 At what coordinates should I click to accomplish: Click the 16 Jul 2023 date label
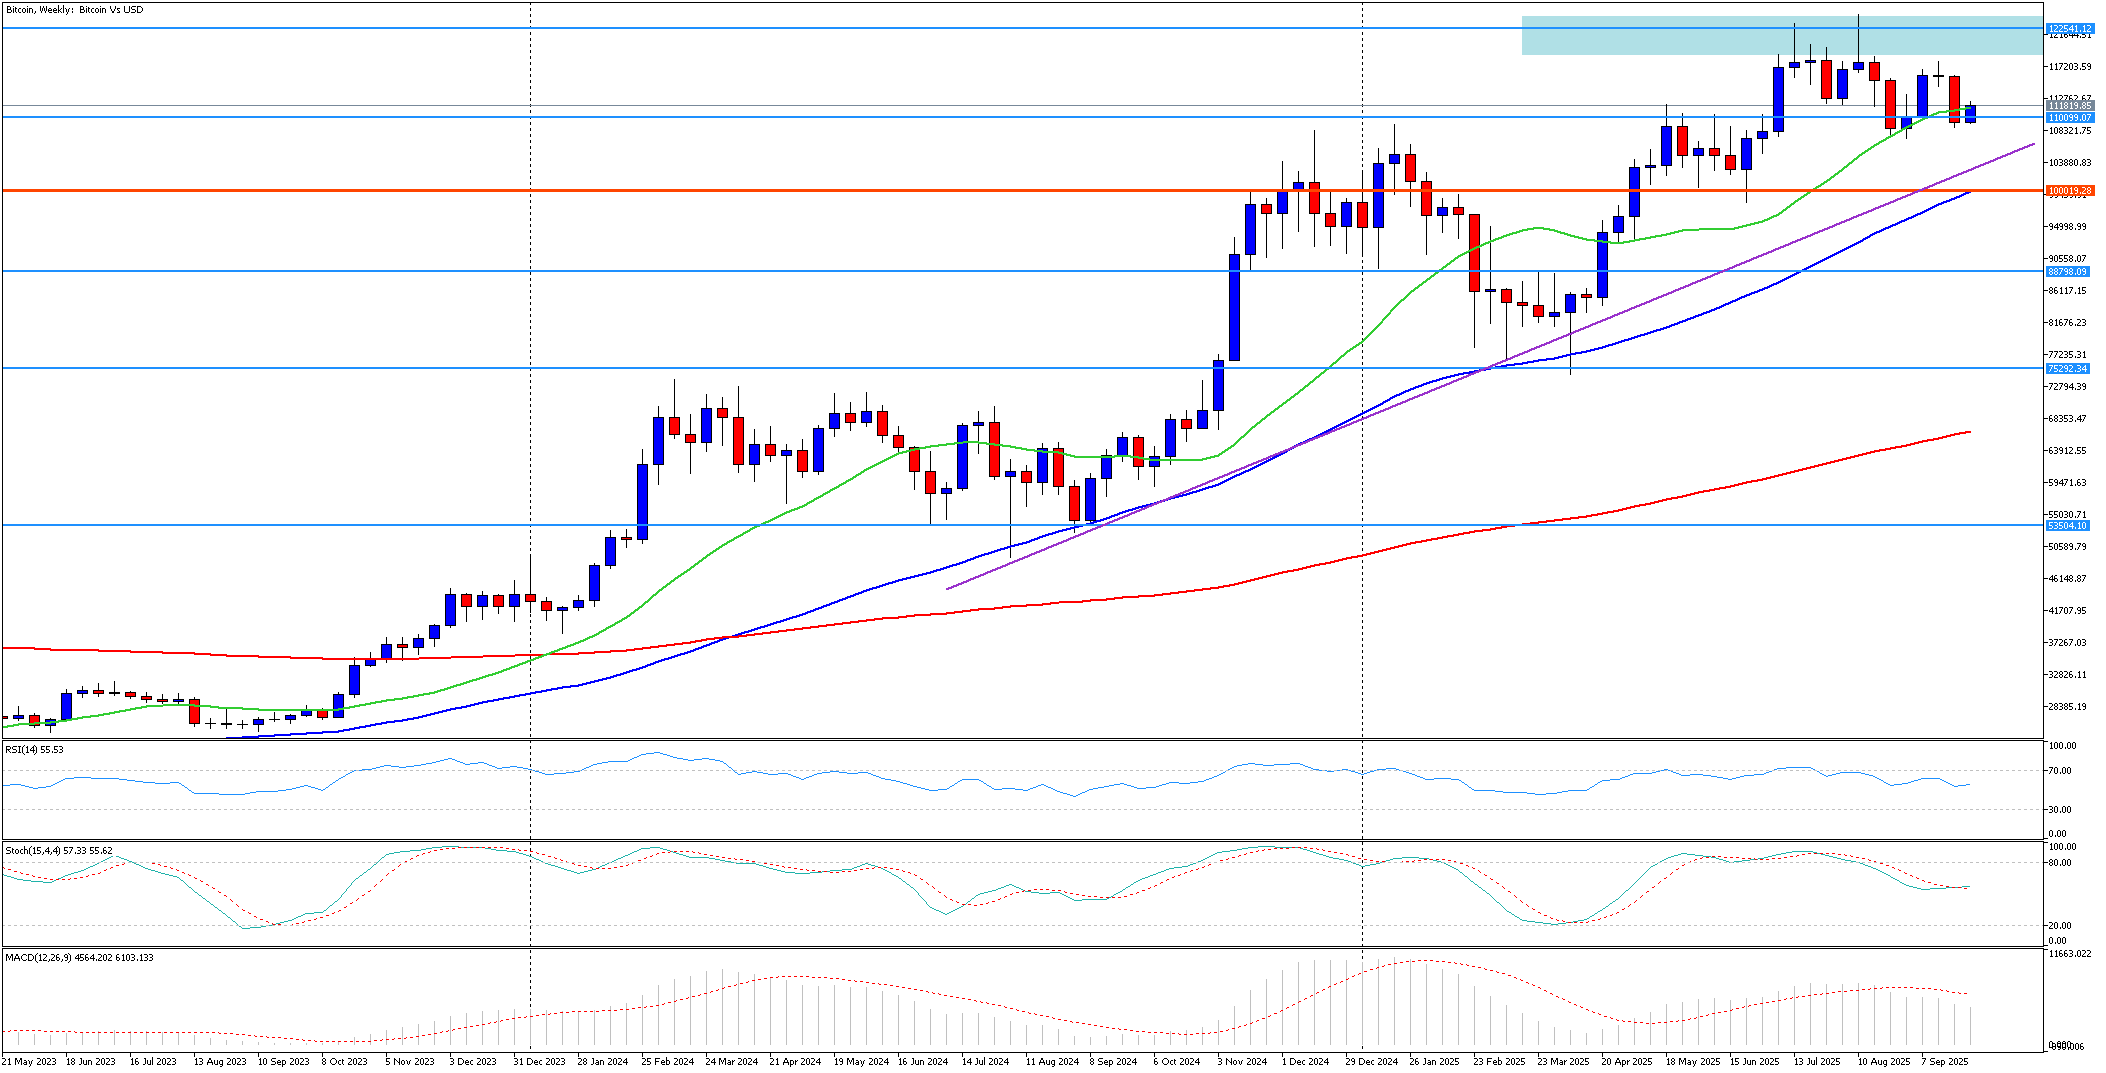[x=153, y=1062]
